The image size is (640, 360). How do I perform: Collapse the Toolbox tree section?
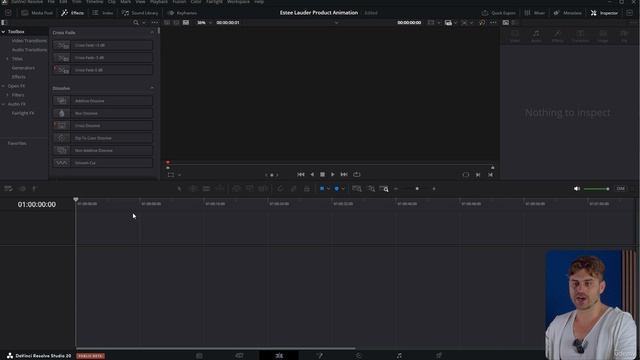3,31
